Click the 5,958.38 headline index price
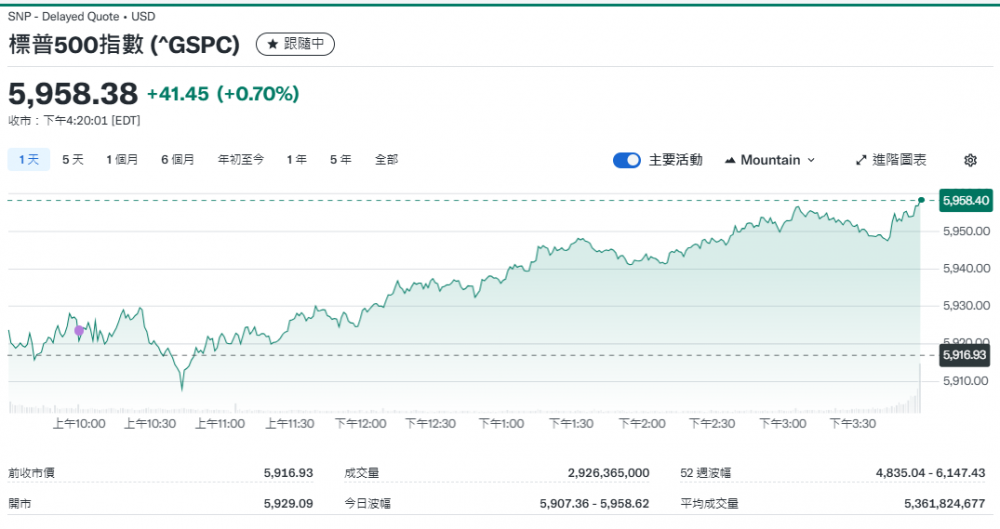This screenshot has width=1000, height=529. tap(73, 94)
